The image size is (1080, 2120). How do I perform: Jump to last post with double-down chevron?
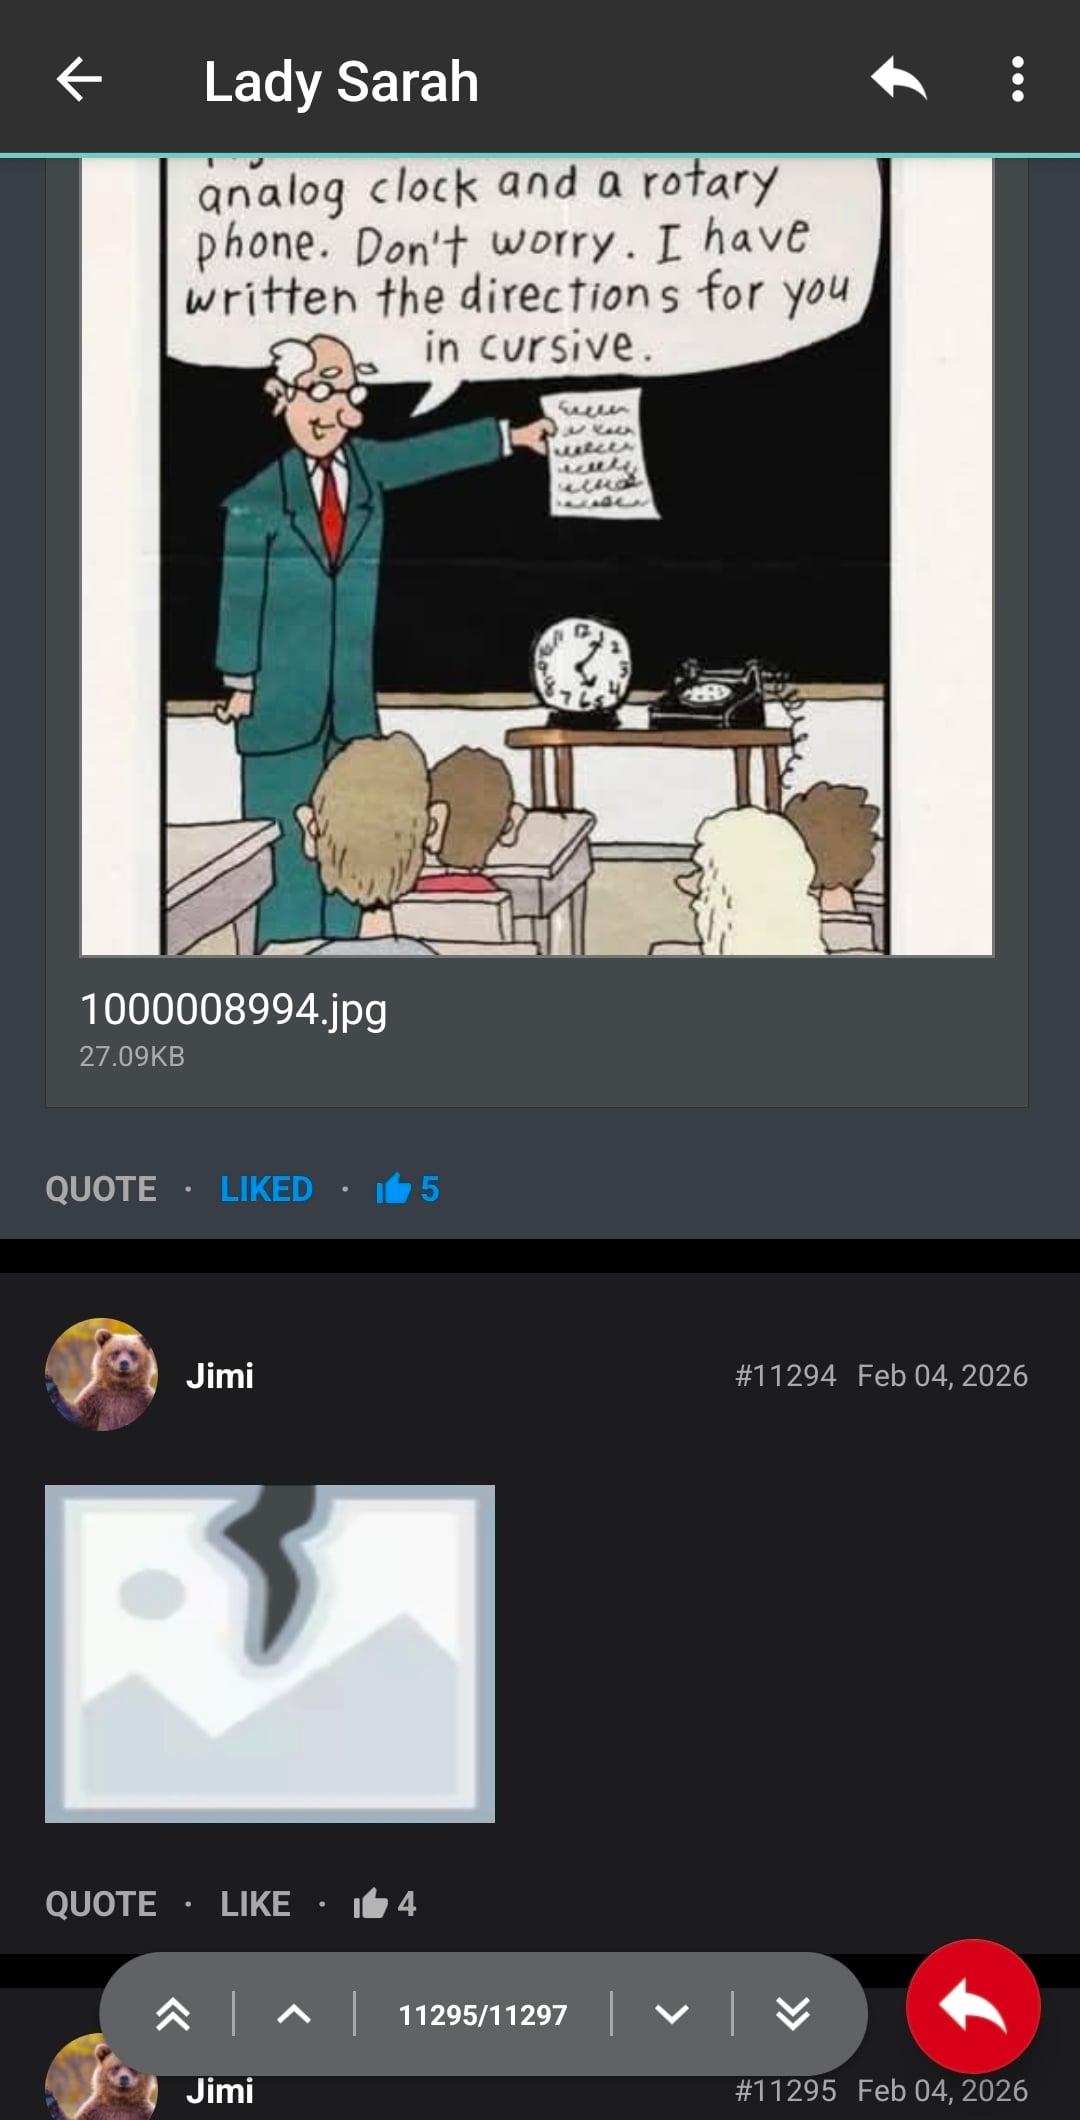point(792,2014)
